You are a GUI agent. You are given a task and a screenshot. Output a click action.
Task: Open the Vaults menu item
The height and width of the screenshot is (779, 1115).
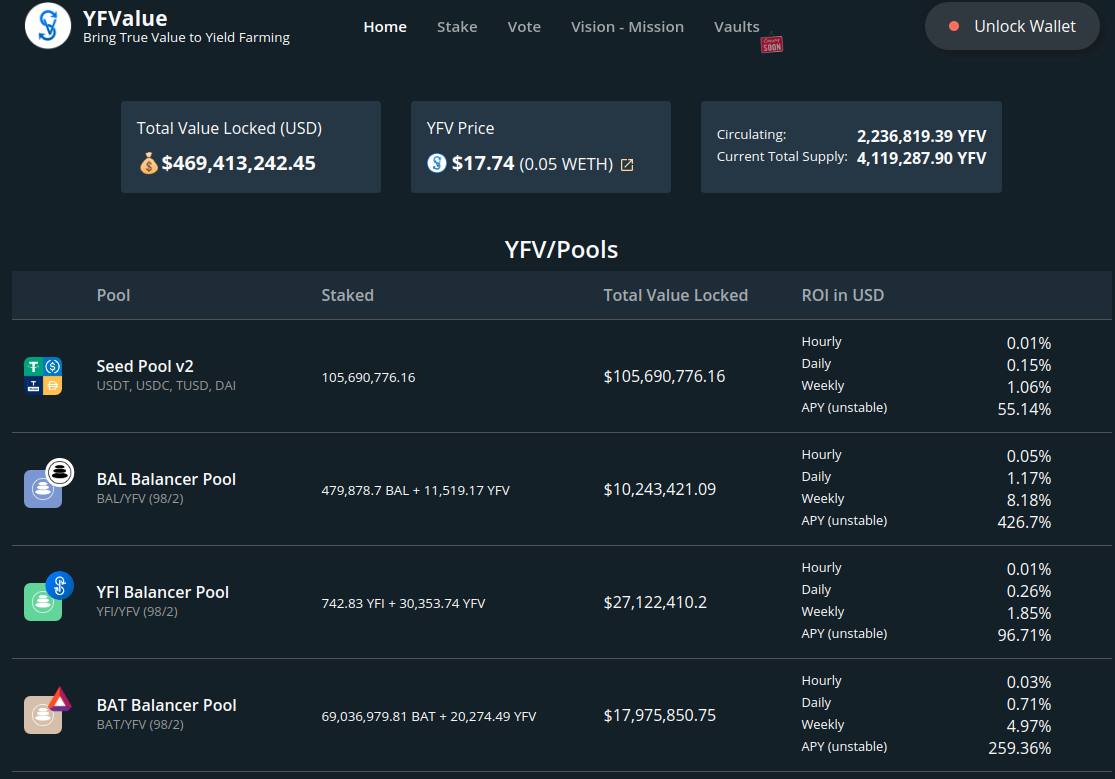(x=737, y=27)
